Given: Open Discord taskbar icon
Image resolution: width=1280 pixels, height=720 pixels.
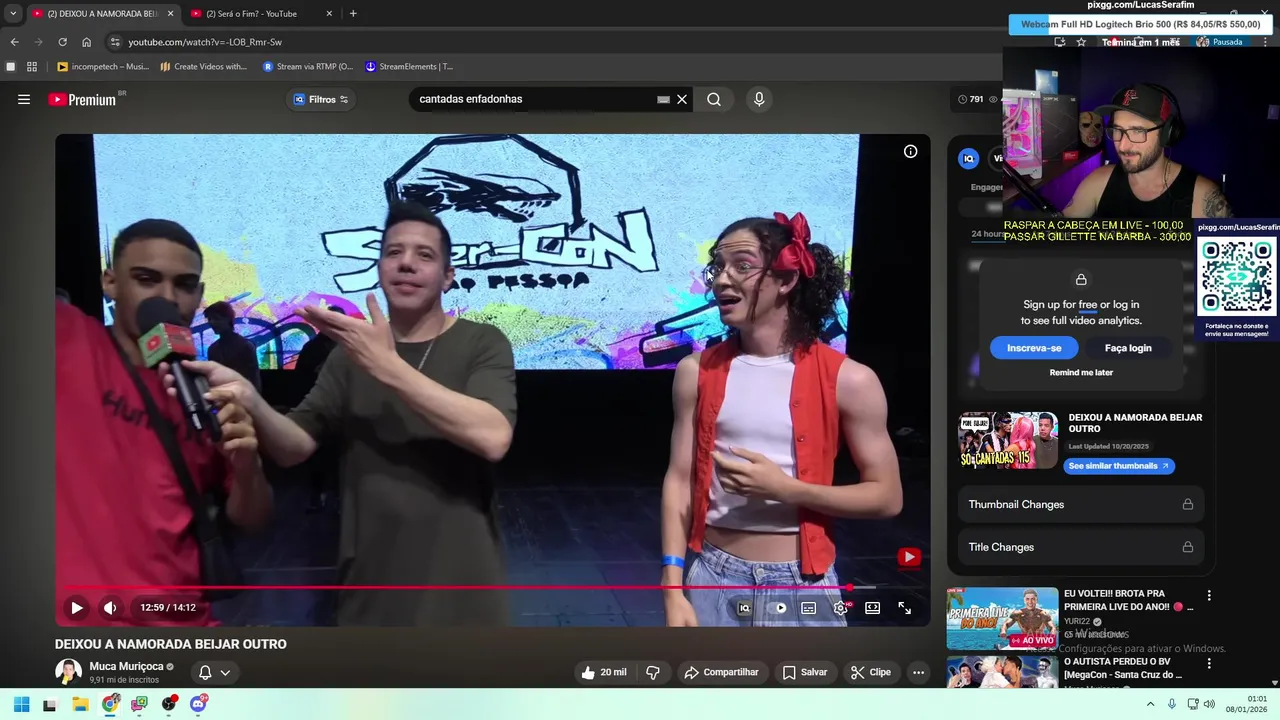Looking at the screenshot, I should click(198, 704).
